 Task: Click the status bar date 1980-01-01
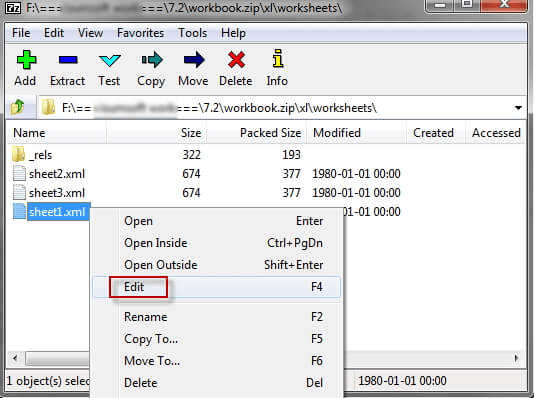[x=402, y=381]
